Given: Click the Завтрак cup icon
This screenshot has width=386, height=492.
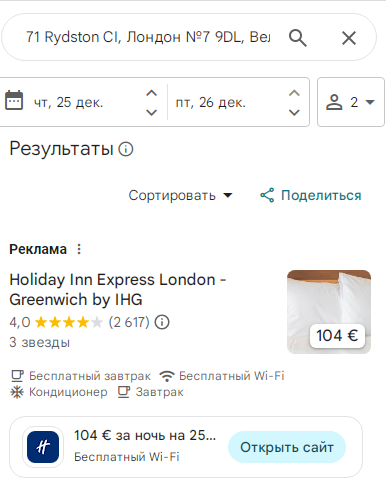Looking at the screenshot, I should click(124, 392).
